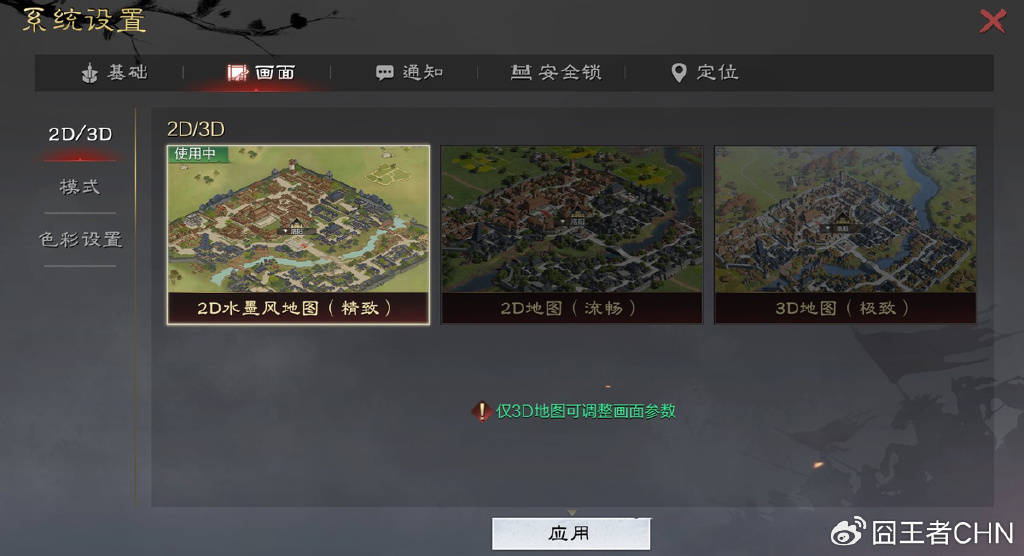Click the 3D map preview thumbnail image

pyautogui.click(x=845, y=219)
